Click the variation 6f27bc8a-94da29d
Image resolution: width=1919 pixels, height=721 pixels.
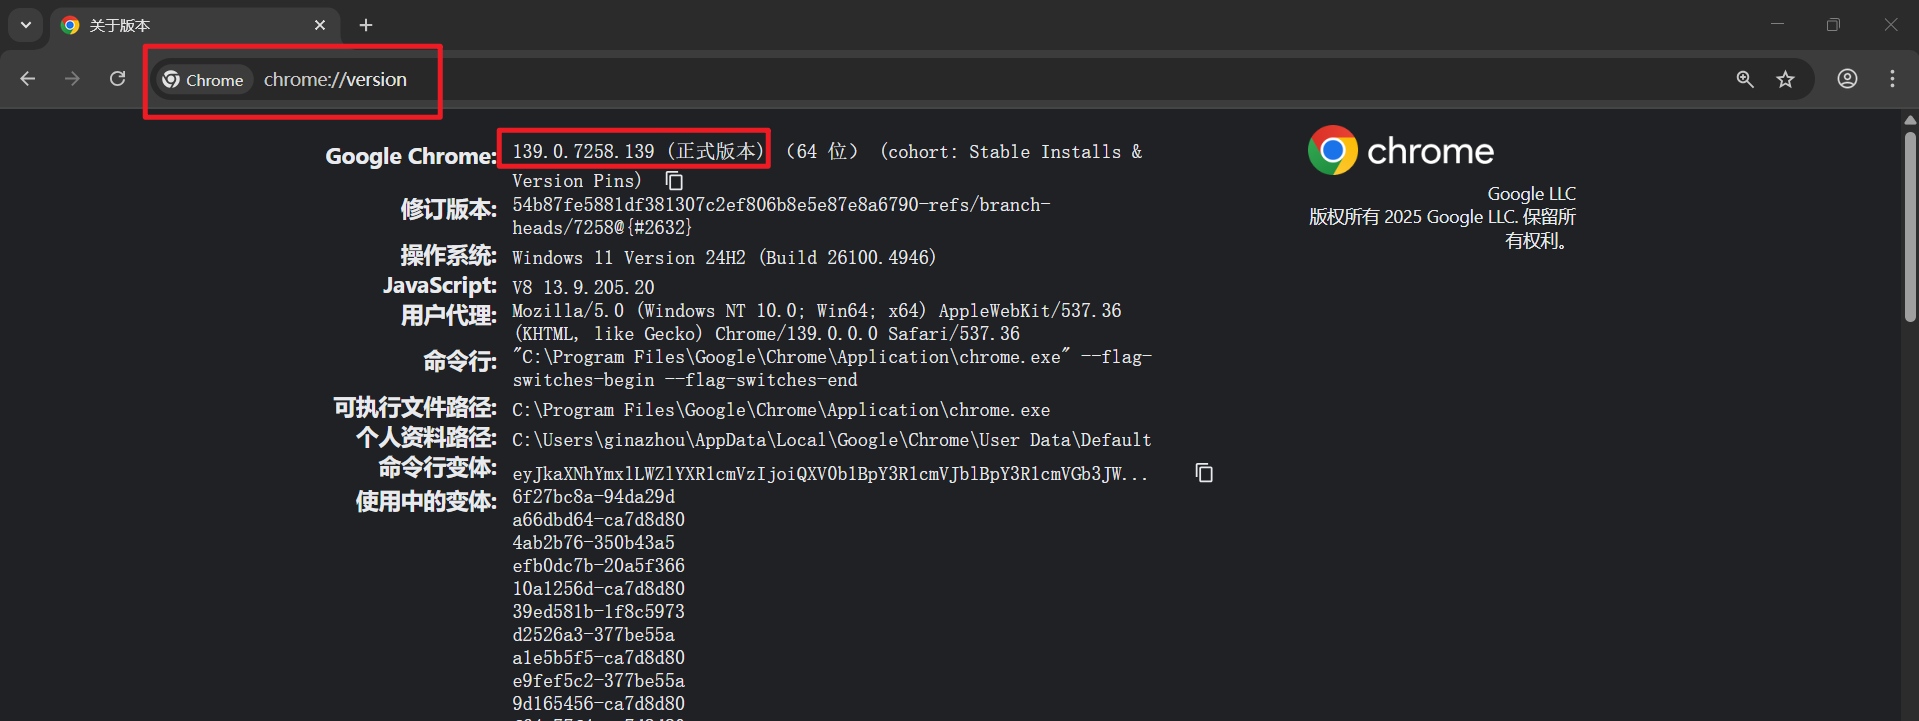[x=594, y=497]
